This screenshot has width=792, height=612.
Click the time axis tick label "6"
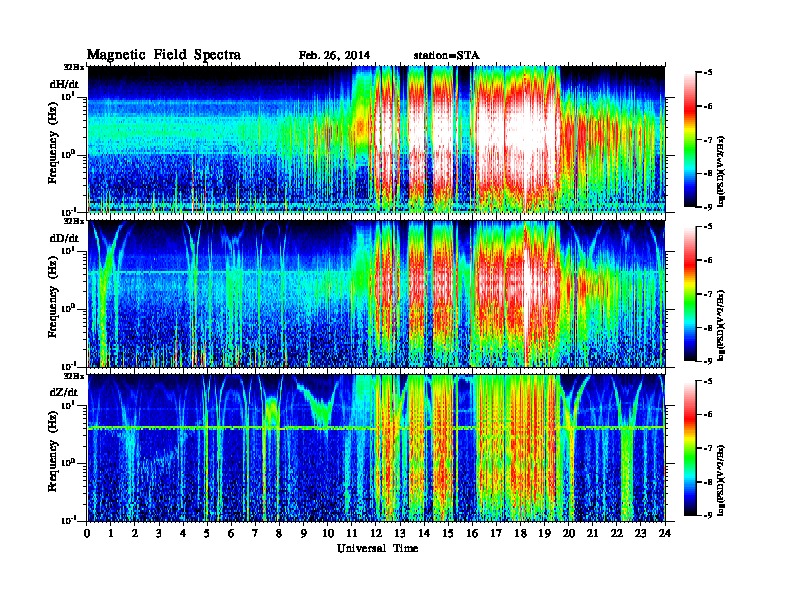coord(231,533)
